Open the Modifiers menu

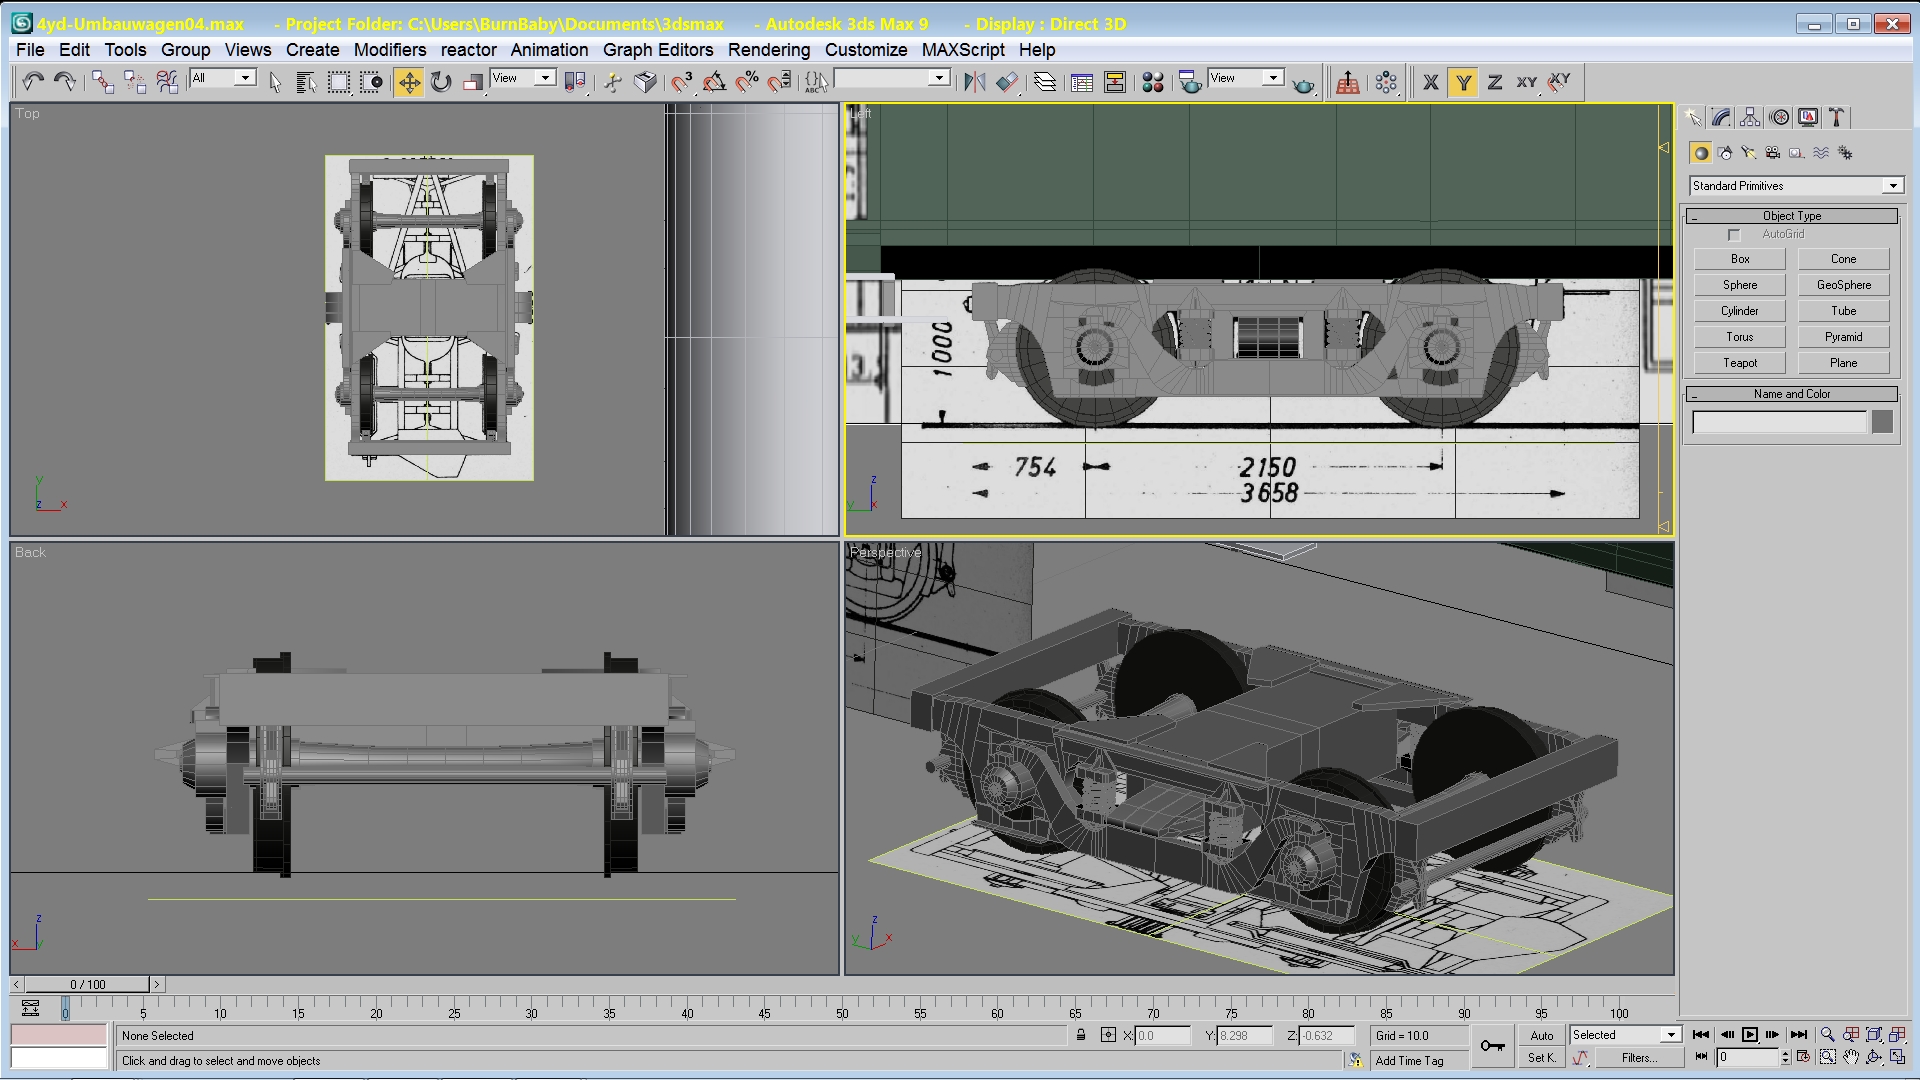tap(389, 50)
